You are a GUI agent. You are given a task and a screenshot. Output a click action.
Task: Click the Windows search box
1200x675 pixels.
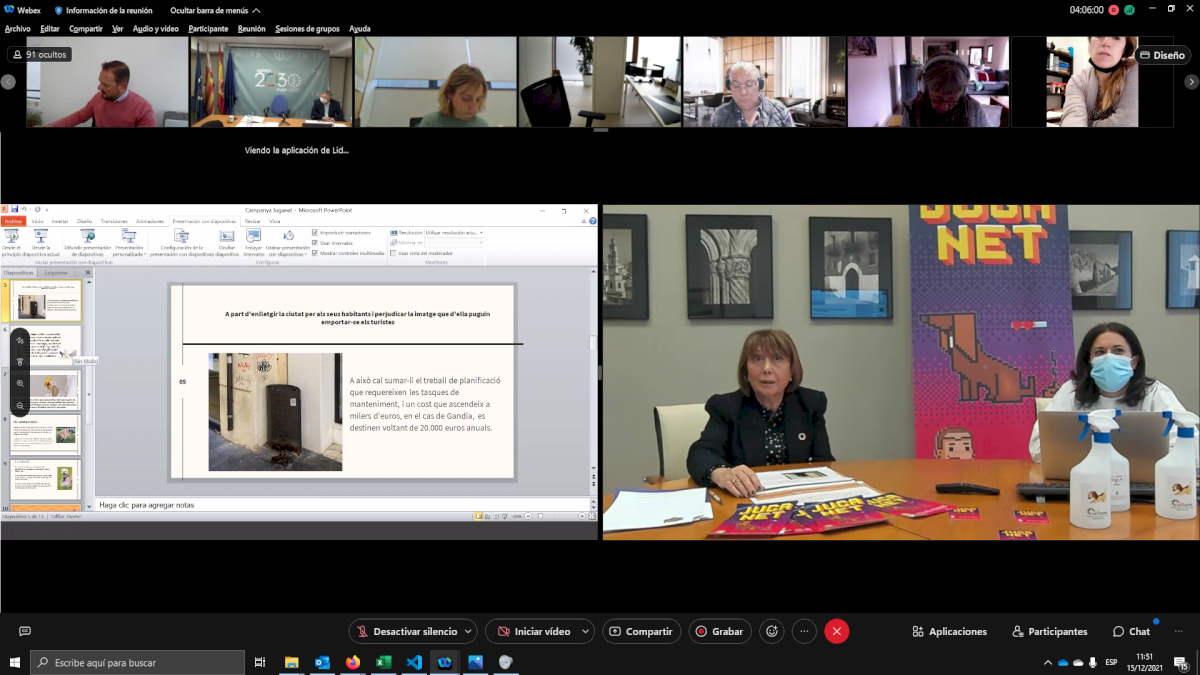click(x=140, y=662)
